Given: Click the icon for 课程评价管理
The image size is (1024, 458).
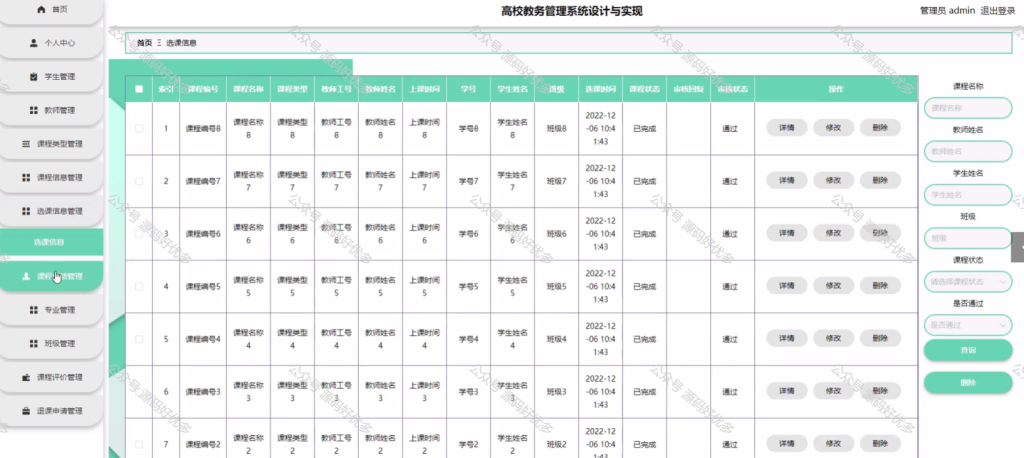Looking at the screenshot, I should (26, 377).
